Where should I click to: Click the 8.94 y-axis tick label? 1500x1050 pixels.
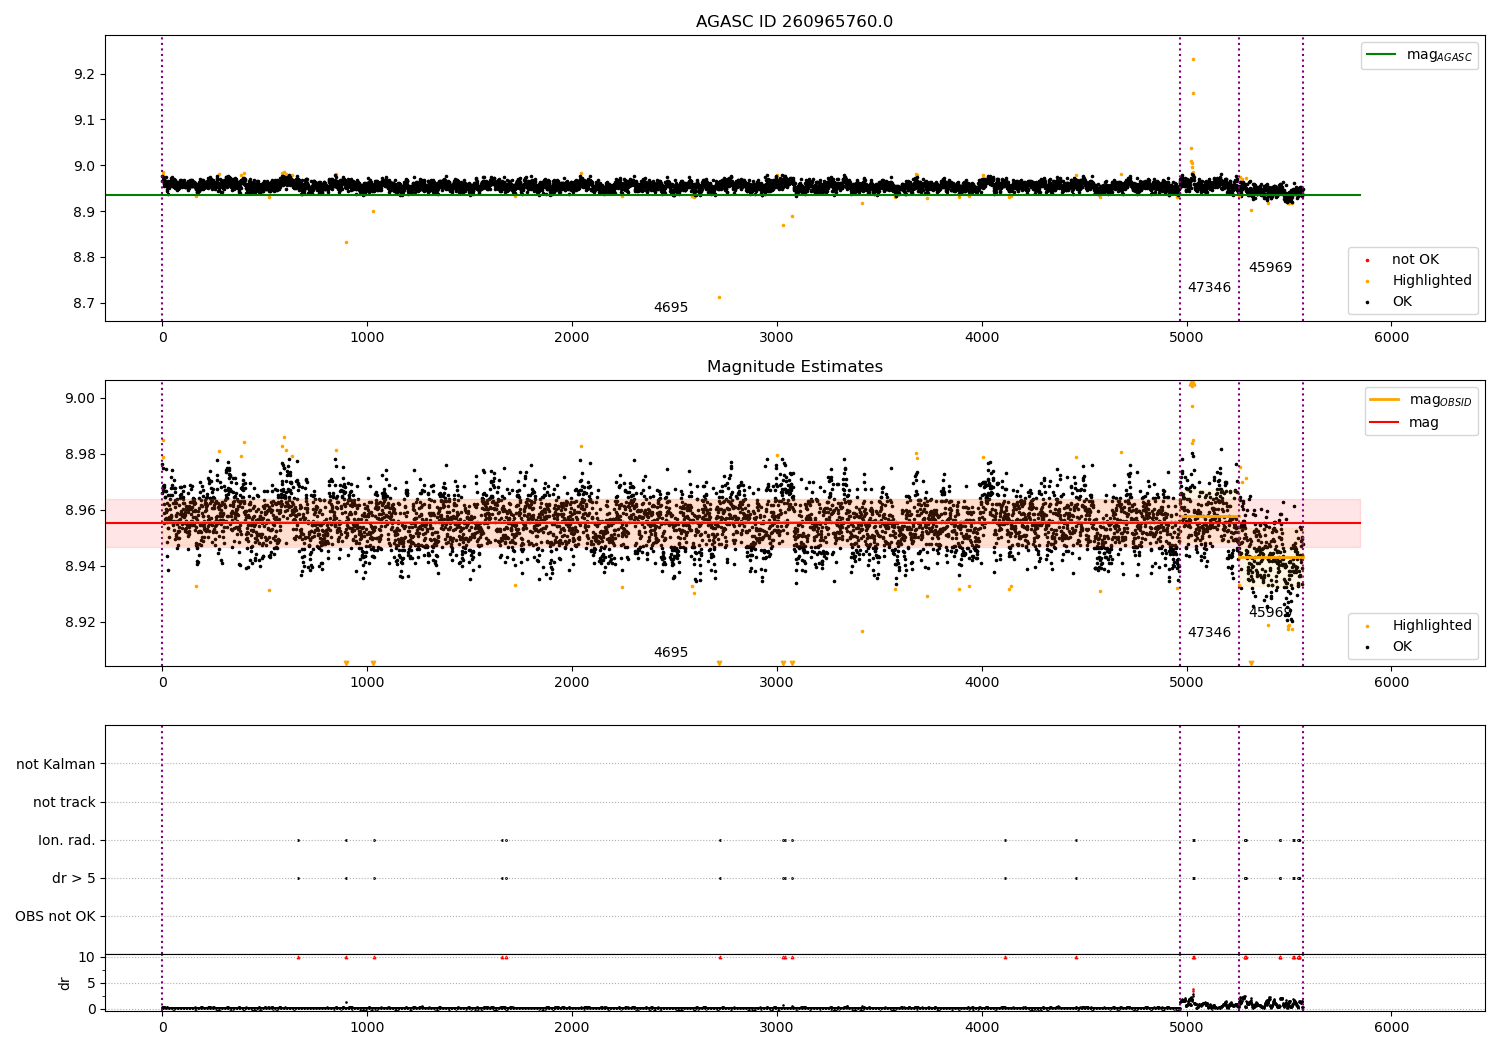click(79, 566)
